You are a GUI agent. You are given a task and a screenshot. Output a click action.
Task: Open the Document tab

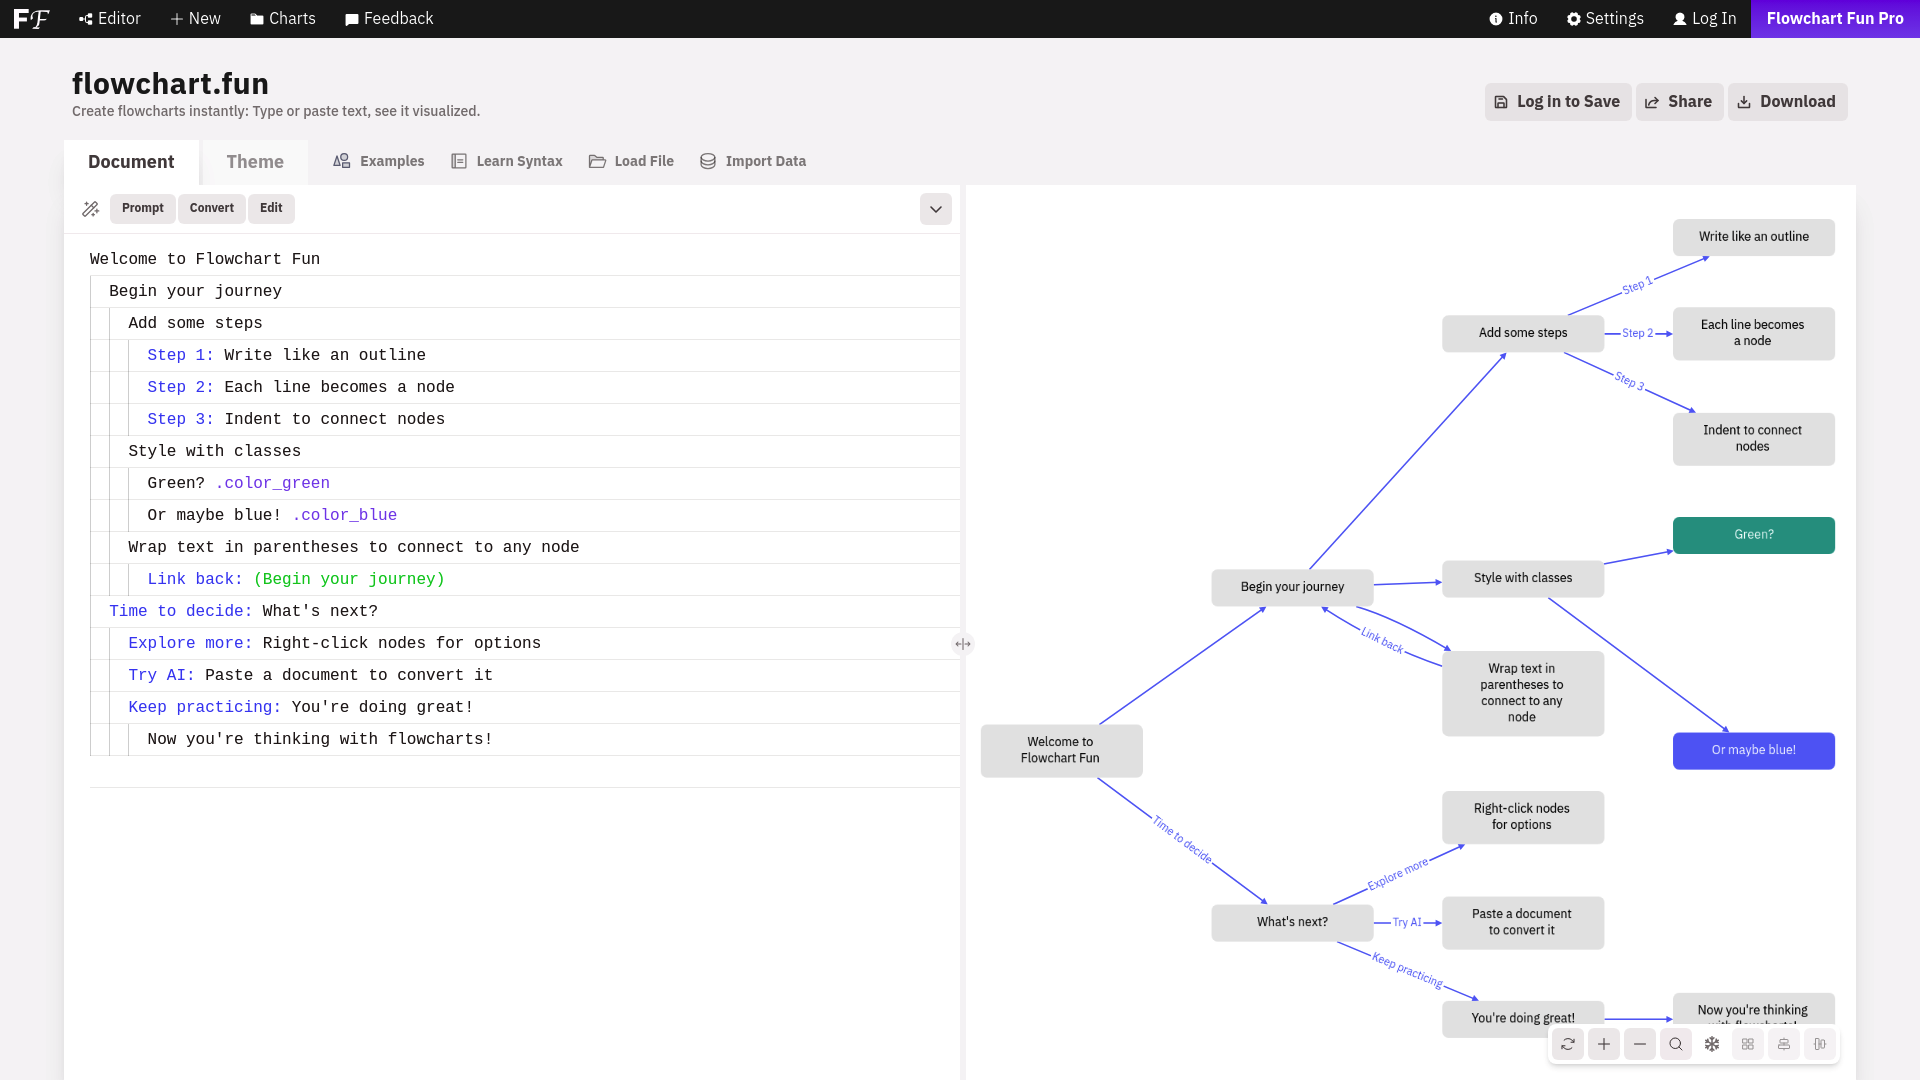(x=131, y=162)
